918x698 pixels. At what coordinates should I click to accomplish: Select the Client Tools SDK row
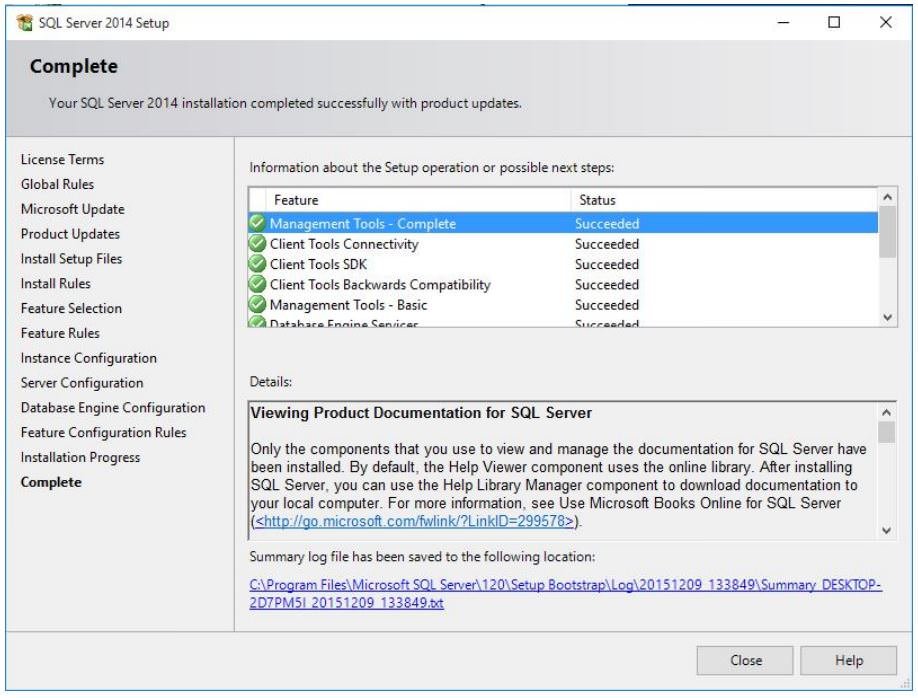coord(563,264)
